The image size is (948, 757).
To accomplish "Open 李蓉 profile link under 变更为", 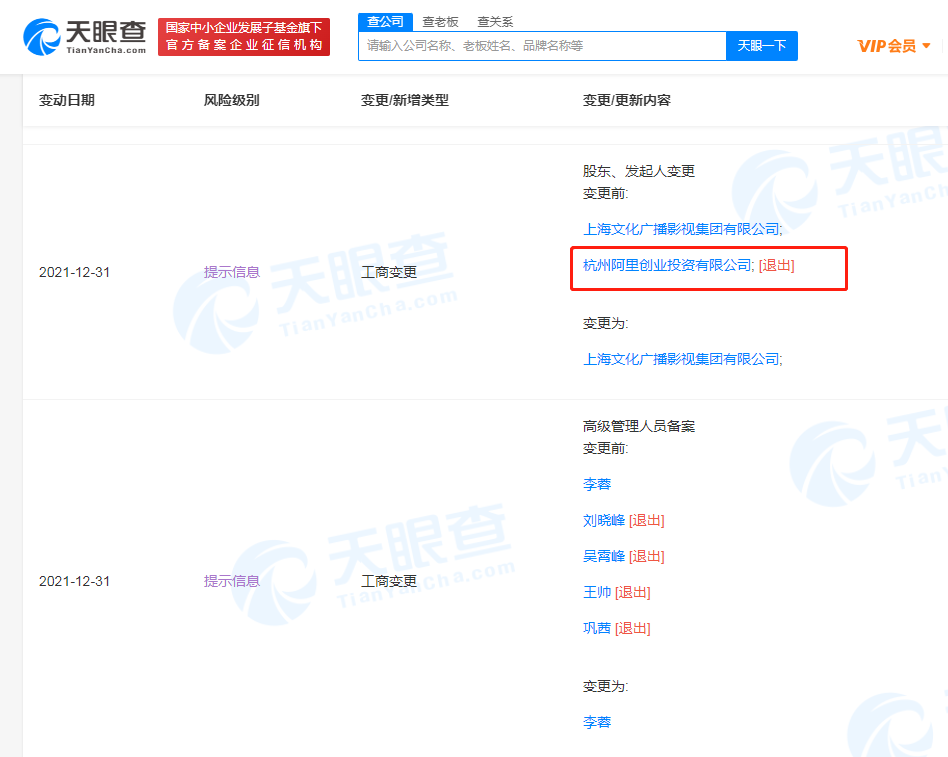I will click(x=597, y=722).
